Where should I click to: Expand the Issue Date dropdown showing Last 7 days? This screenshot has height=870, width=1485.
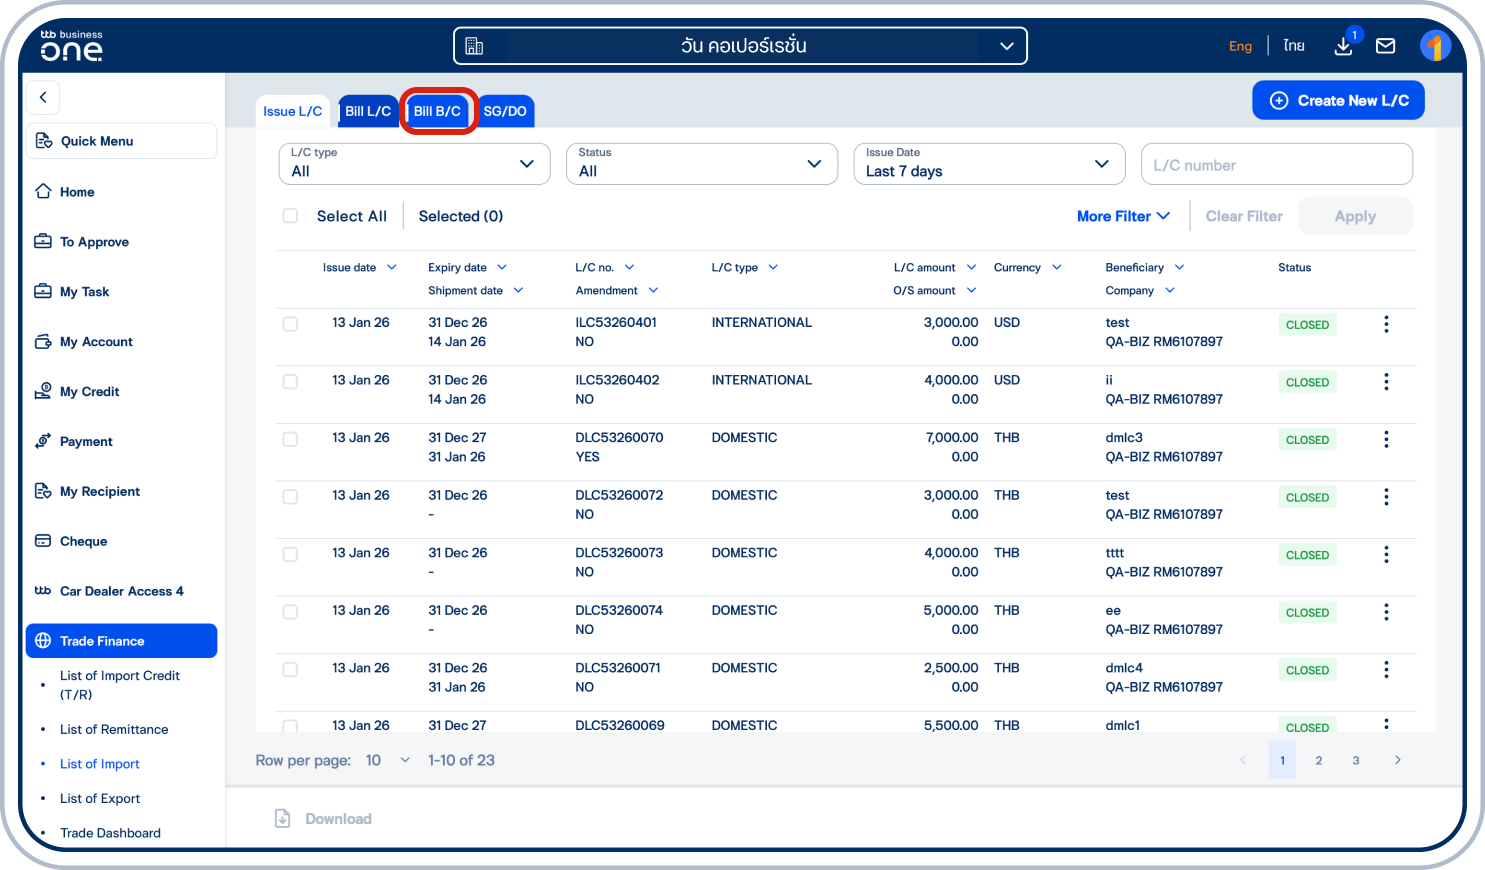pos(989,164)
